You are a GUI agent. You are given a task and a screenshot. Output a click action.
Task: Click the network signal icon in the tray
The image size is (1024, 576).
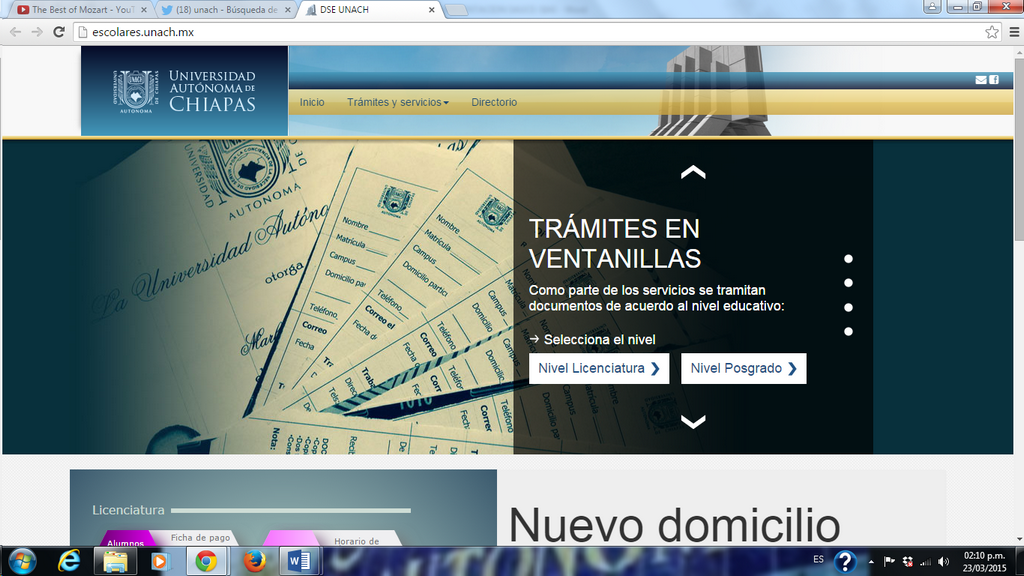[x=925, y=562]
